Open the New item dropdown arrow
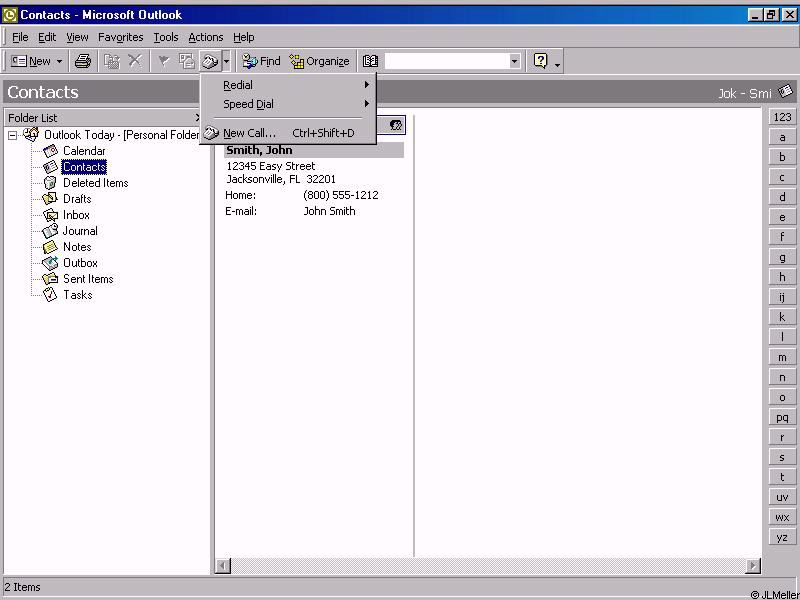The height and width of the screenshot is (600, 800). coord(59,61)
